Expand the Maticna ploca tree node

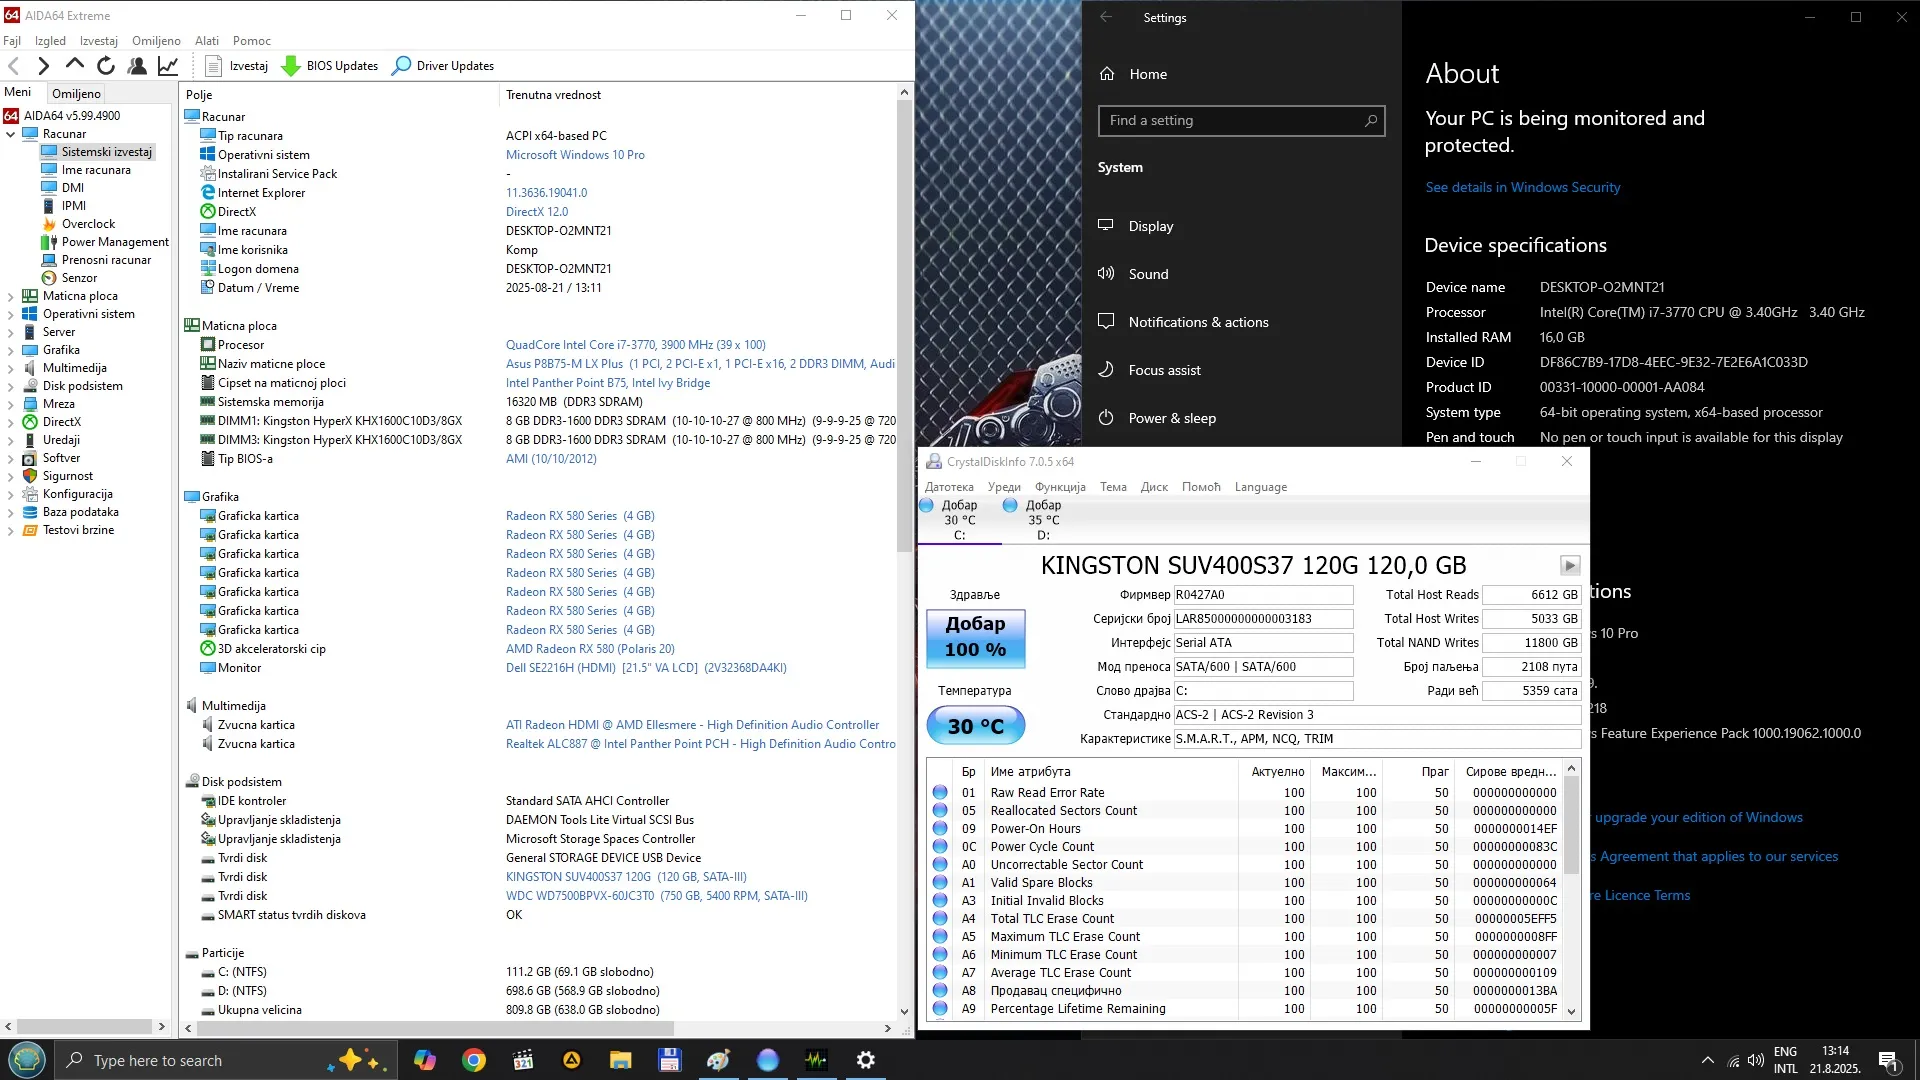11,297
